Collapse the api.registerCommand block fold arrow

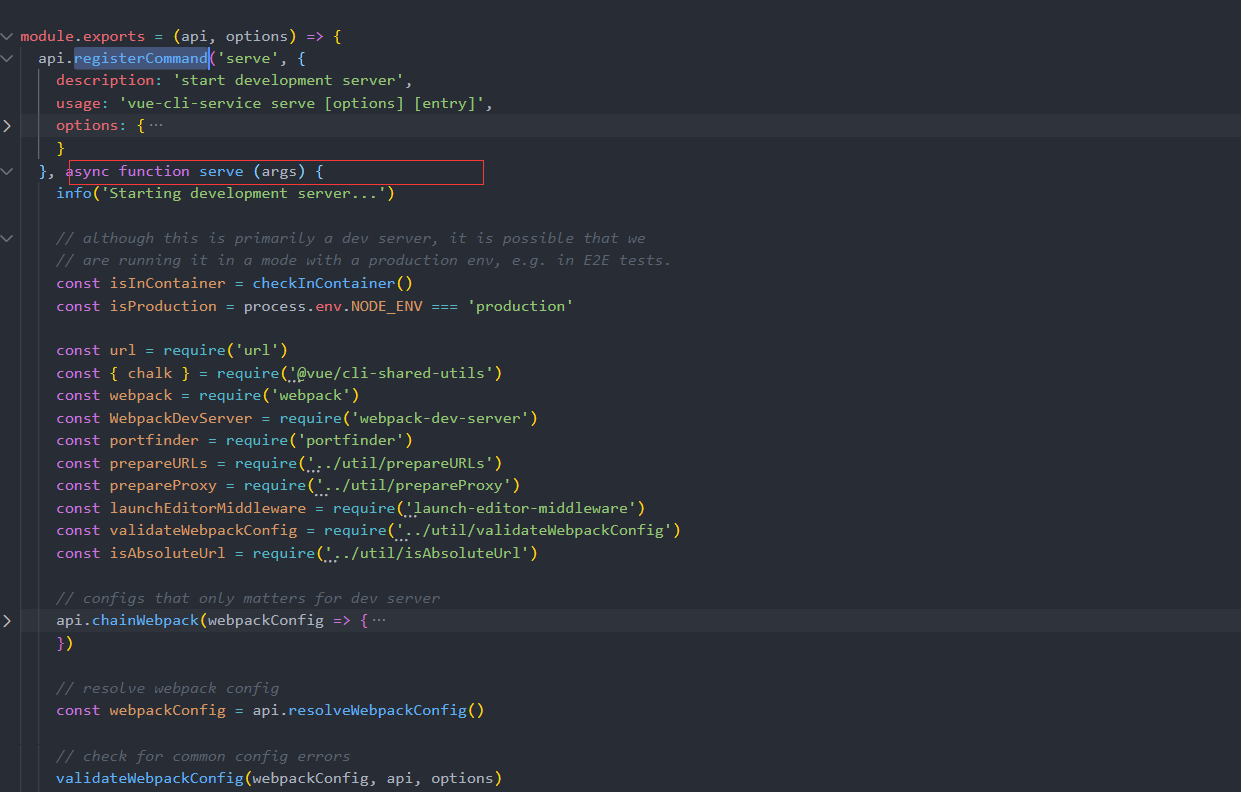coord(7,58)
